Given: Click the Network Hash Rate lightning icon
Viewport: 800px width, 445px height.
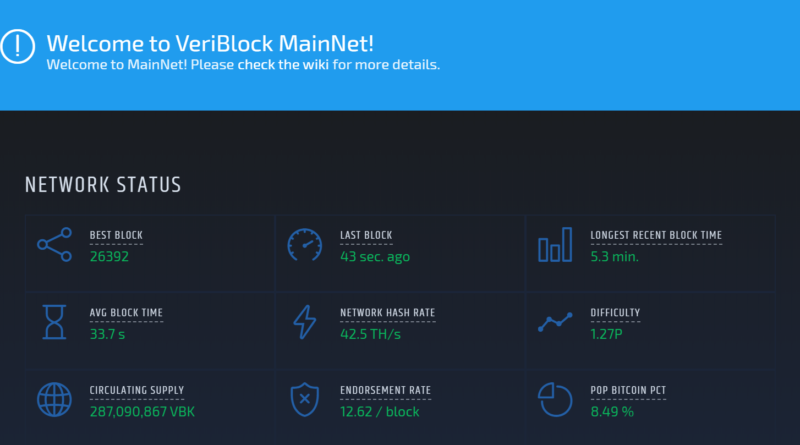Looking at the screenshot, I should [x=305, y=322].
